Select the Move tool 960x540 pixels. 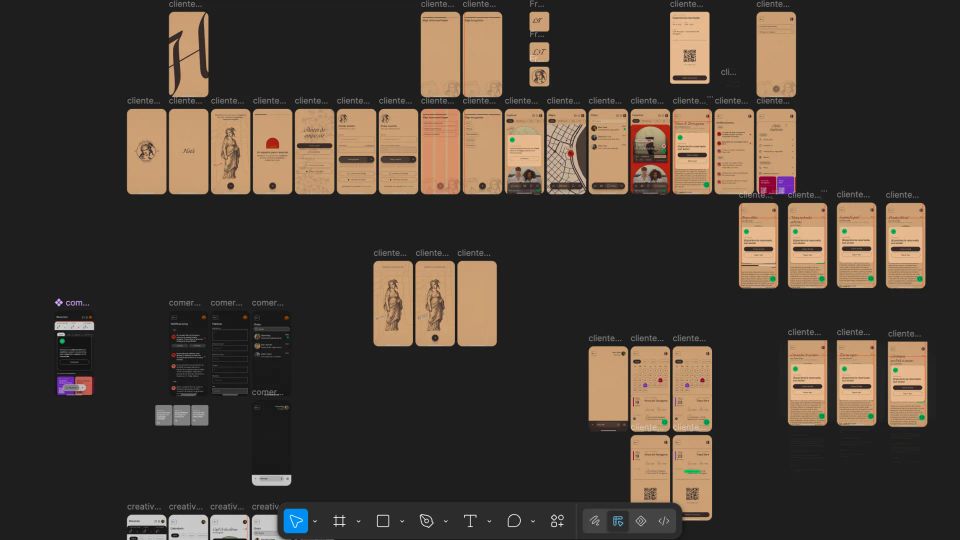click(x=296, y=521)
